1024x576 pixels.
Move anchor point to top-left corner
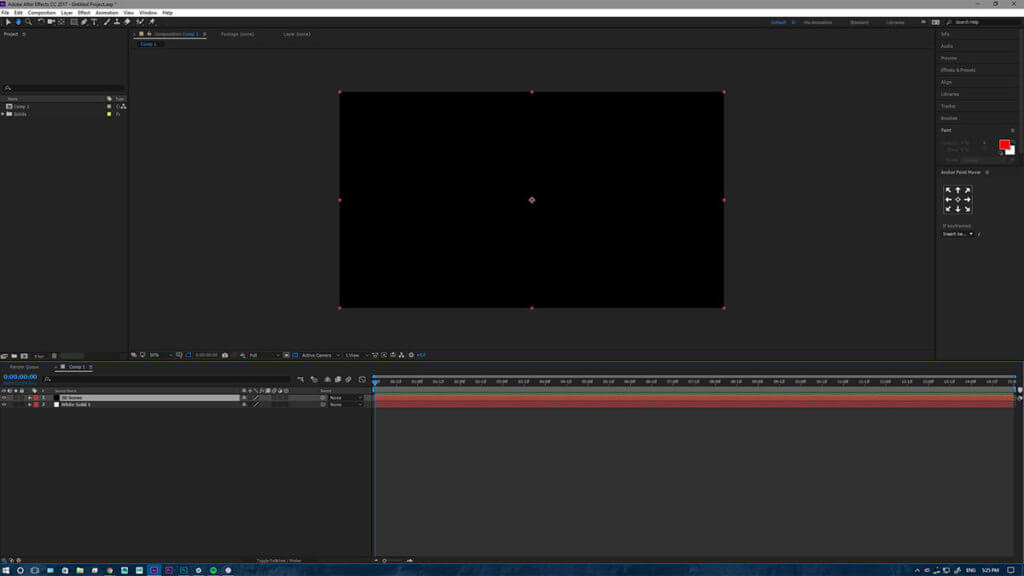[948, 190]
